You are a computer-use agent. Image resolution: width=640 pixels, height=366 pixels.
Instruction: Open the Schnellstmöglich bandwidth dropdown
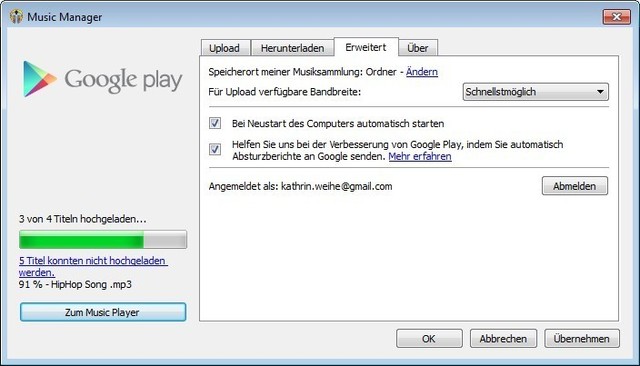pyautogui.click(x=536, y=92)
